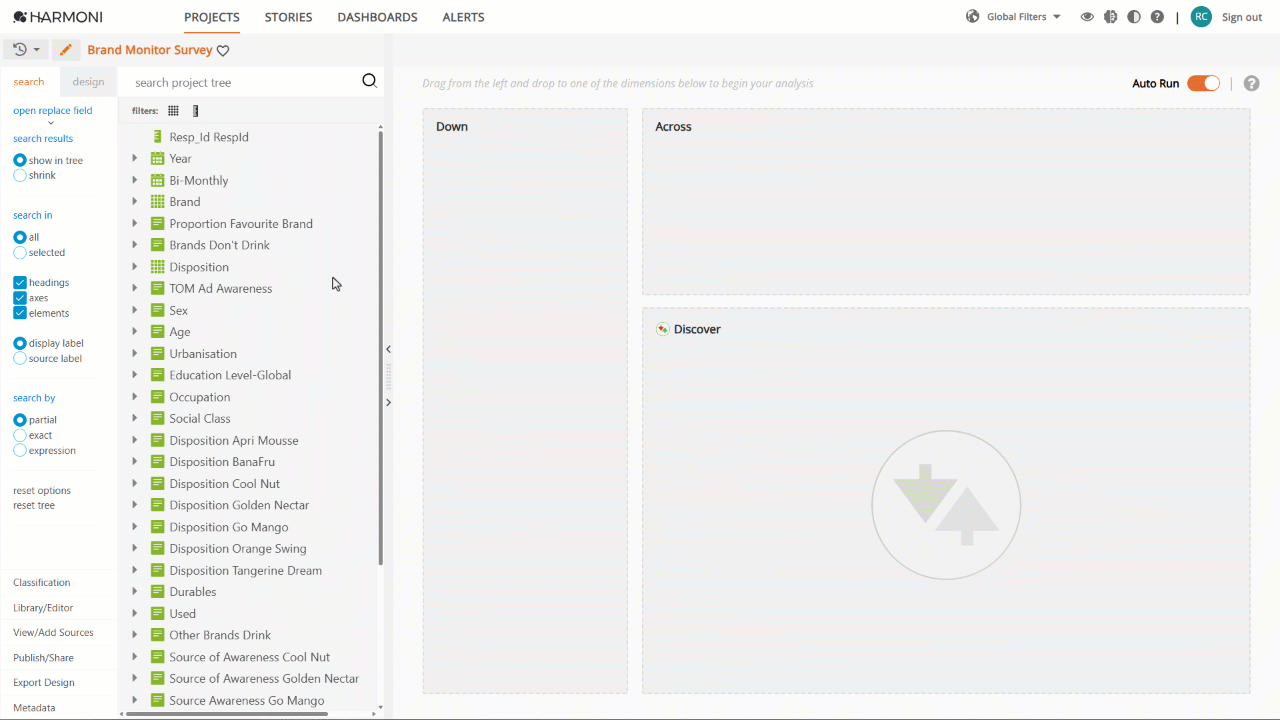
Task: Select the show in tree radio
Action: (x=20, y=160)
